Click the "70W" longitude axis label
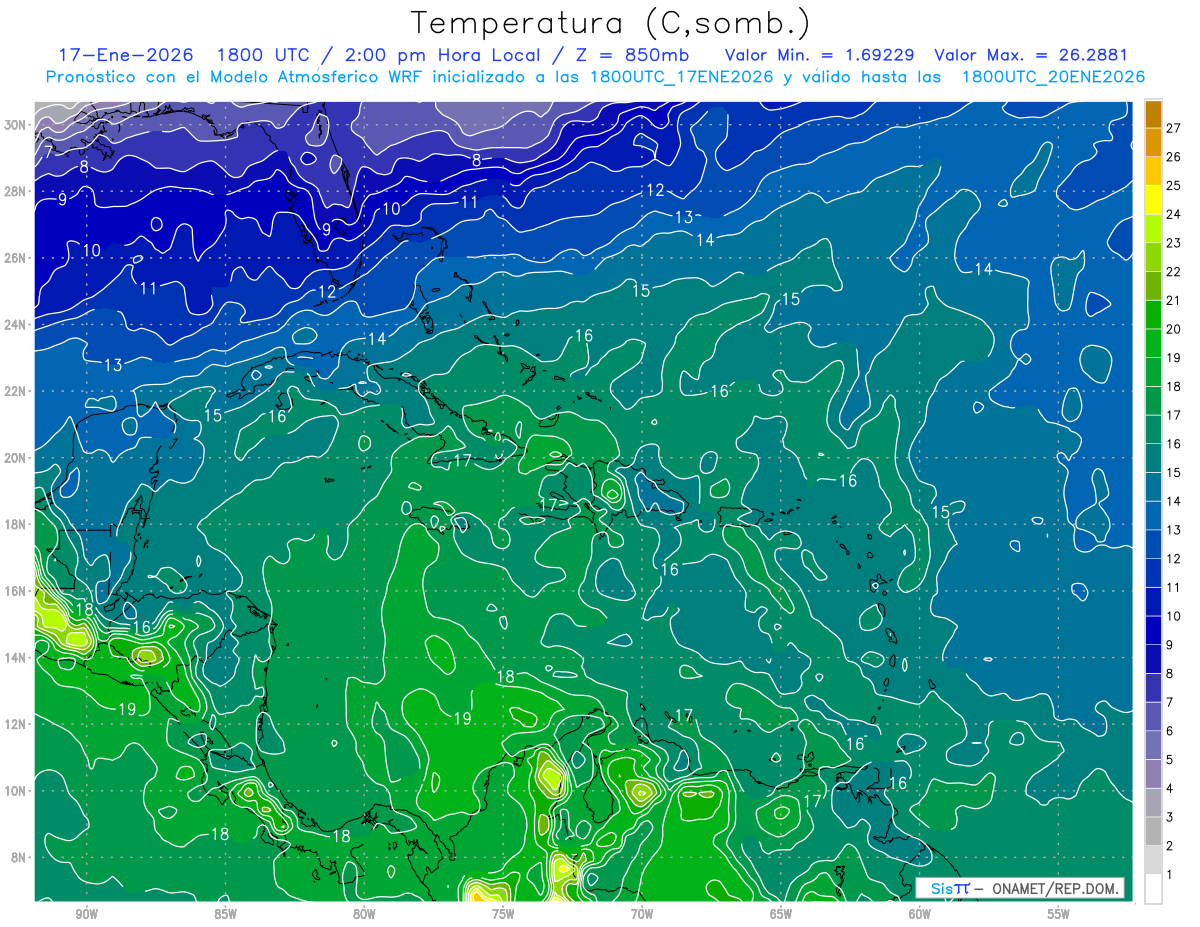The height and width of the screenshot is (927, 1200). click(642, 914)
